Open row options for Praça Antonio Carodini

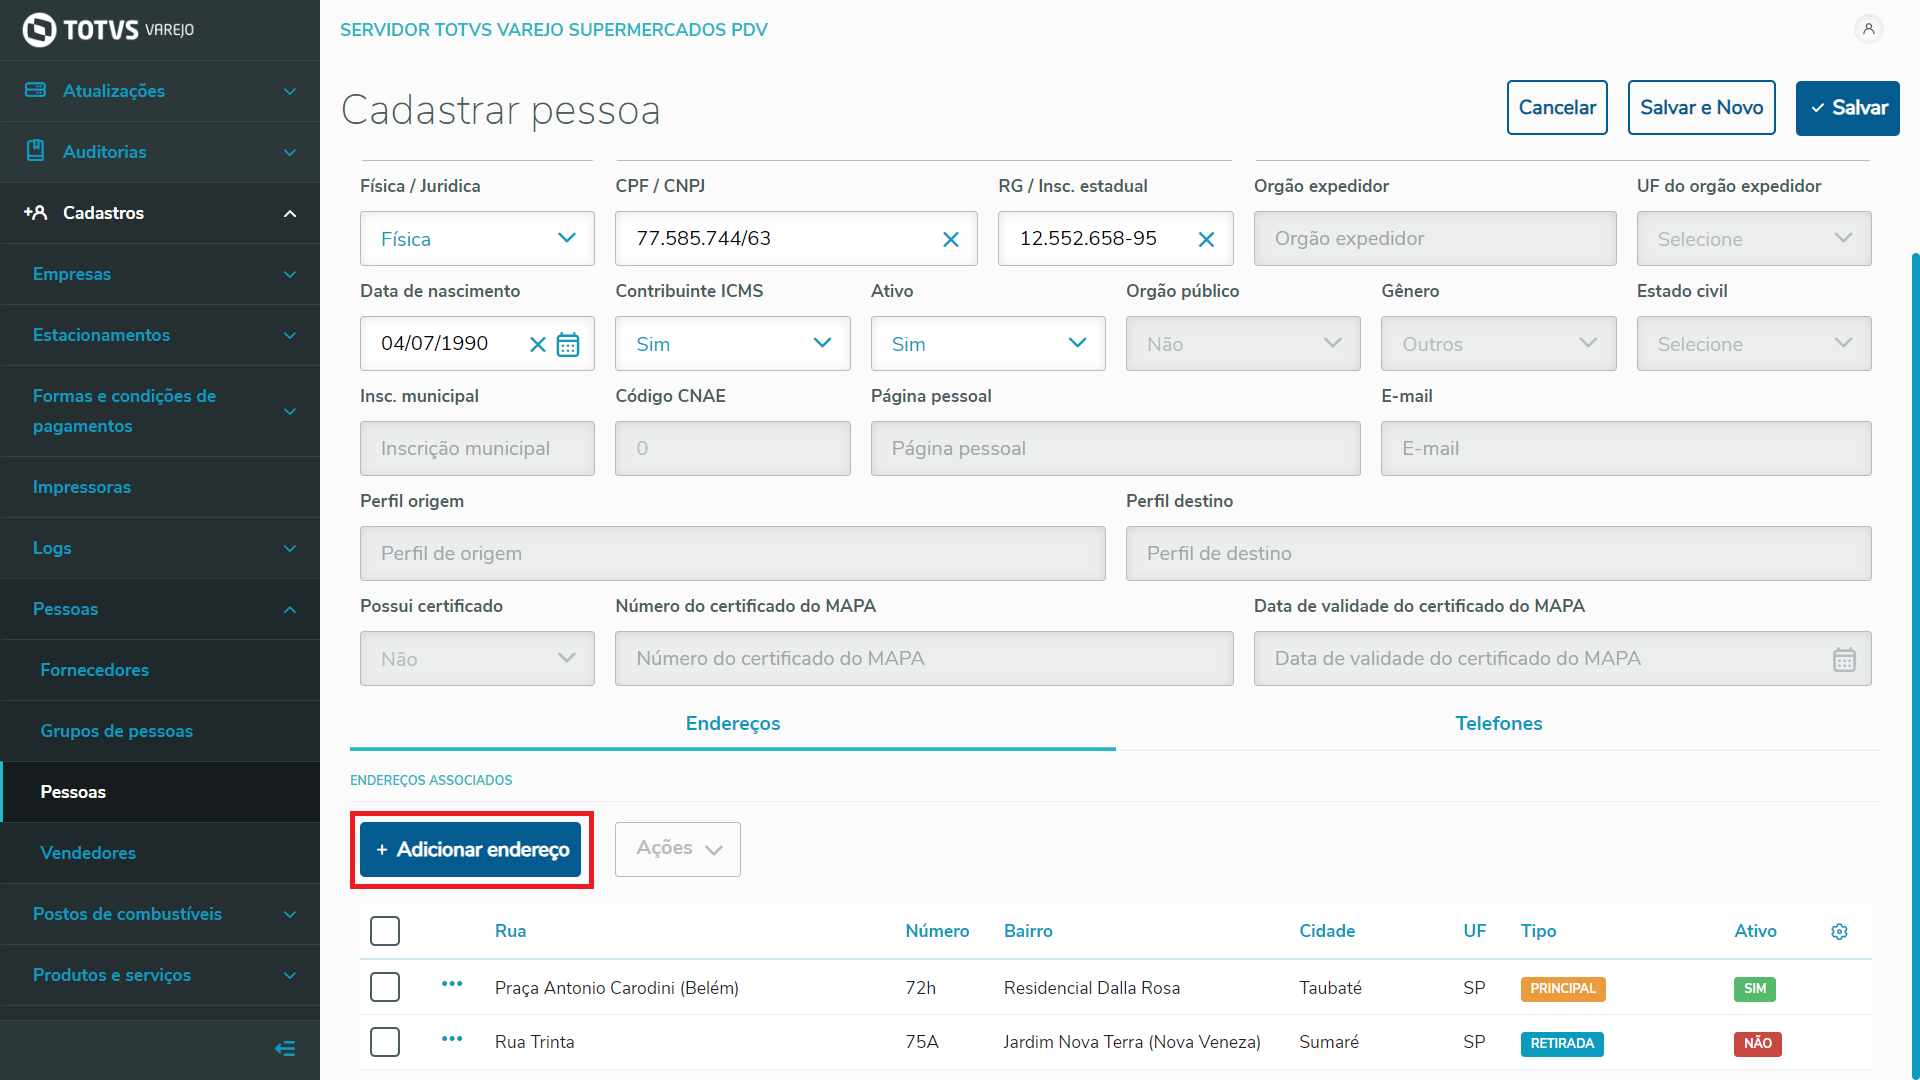(x=452, y=984)
